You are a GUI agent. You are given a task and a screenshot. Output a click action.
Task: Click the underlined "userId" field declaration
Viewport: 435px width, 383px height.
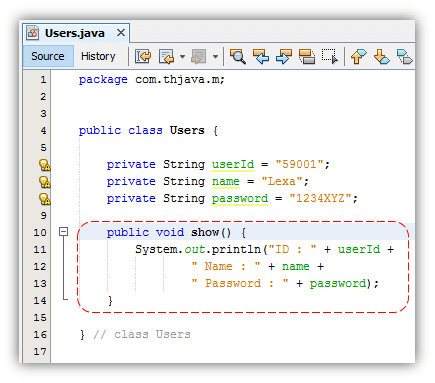pyautogui.click(x=233, y=165)
